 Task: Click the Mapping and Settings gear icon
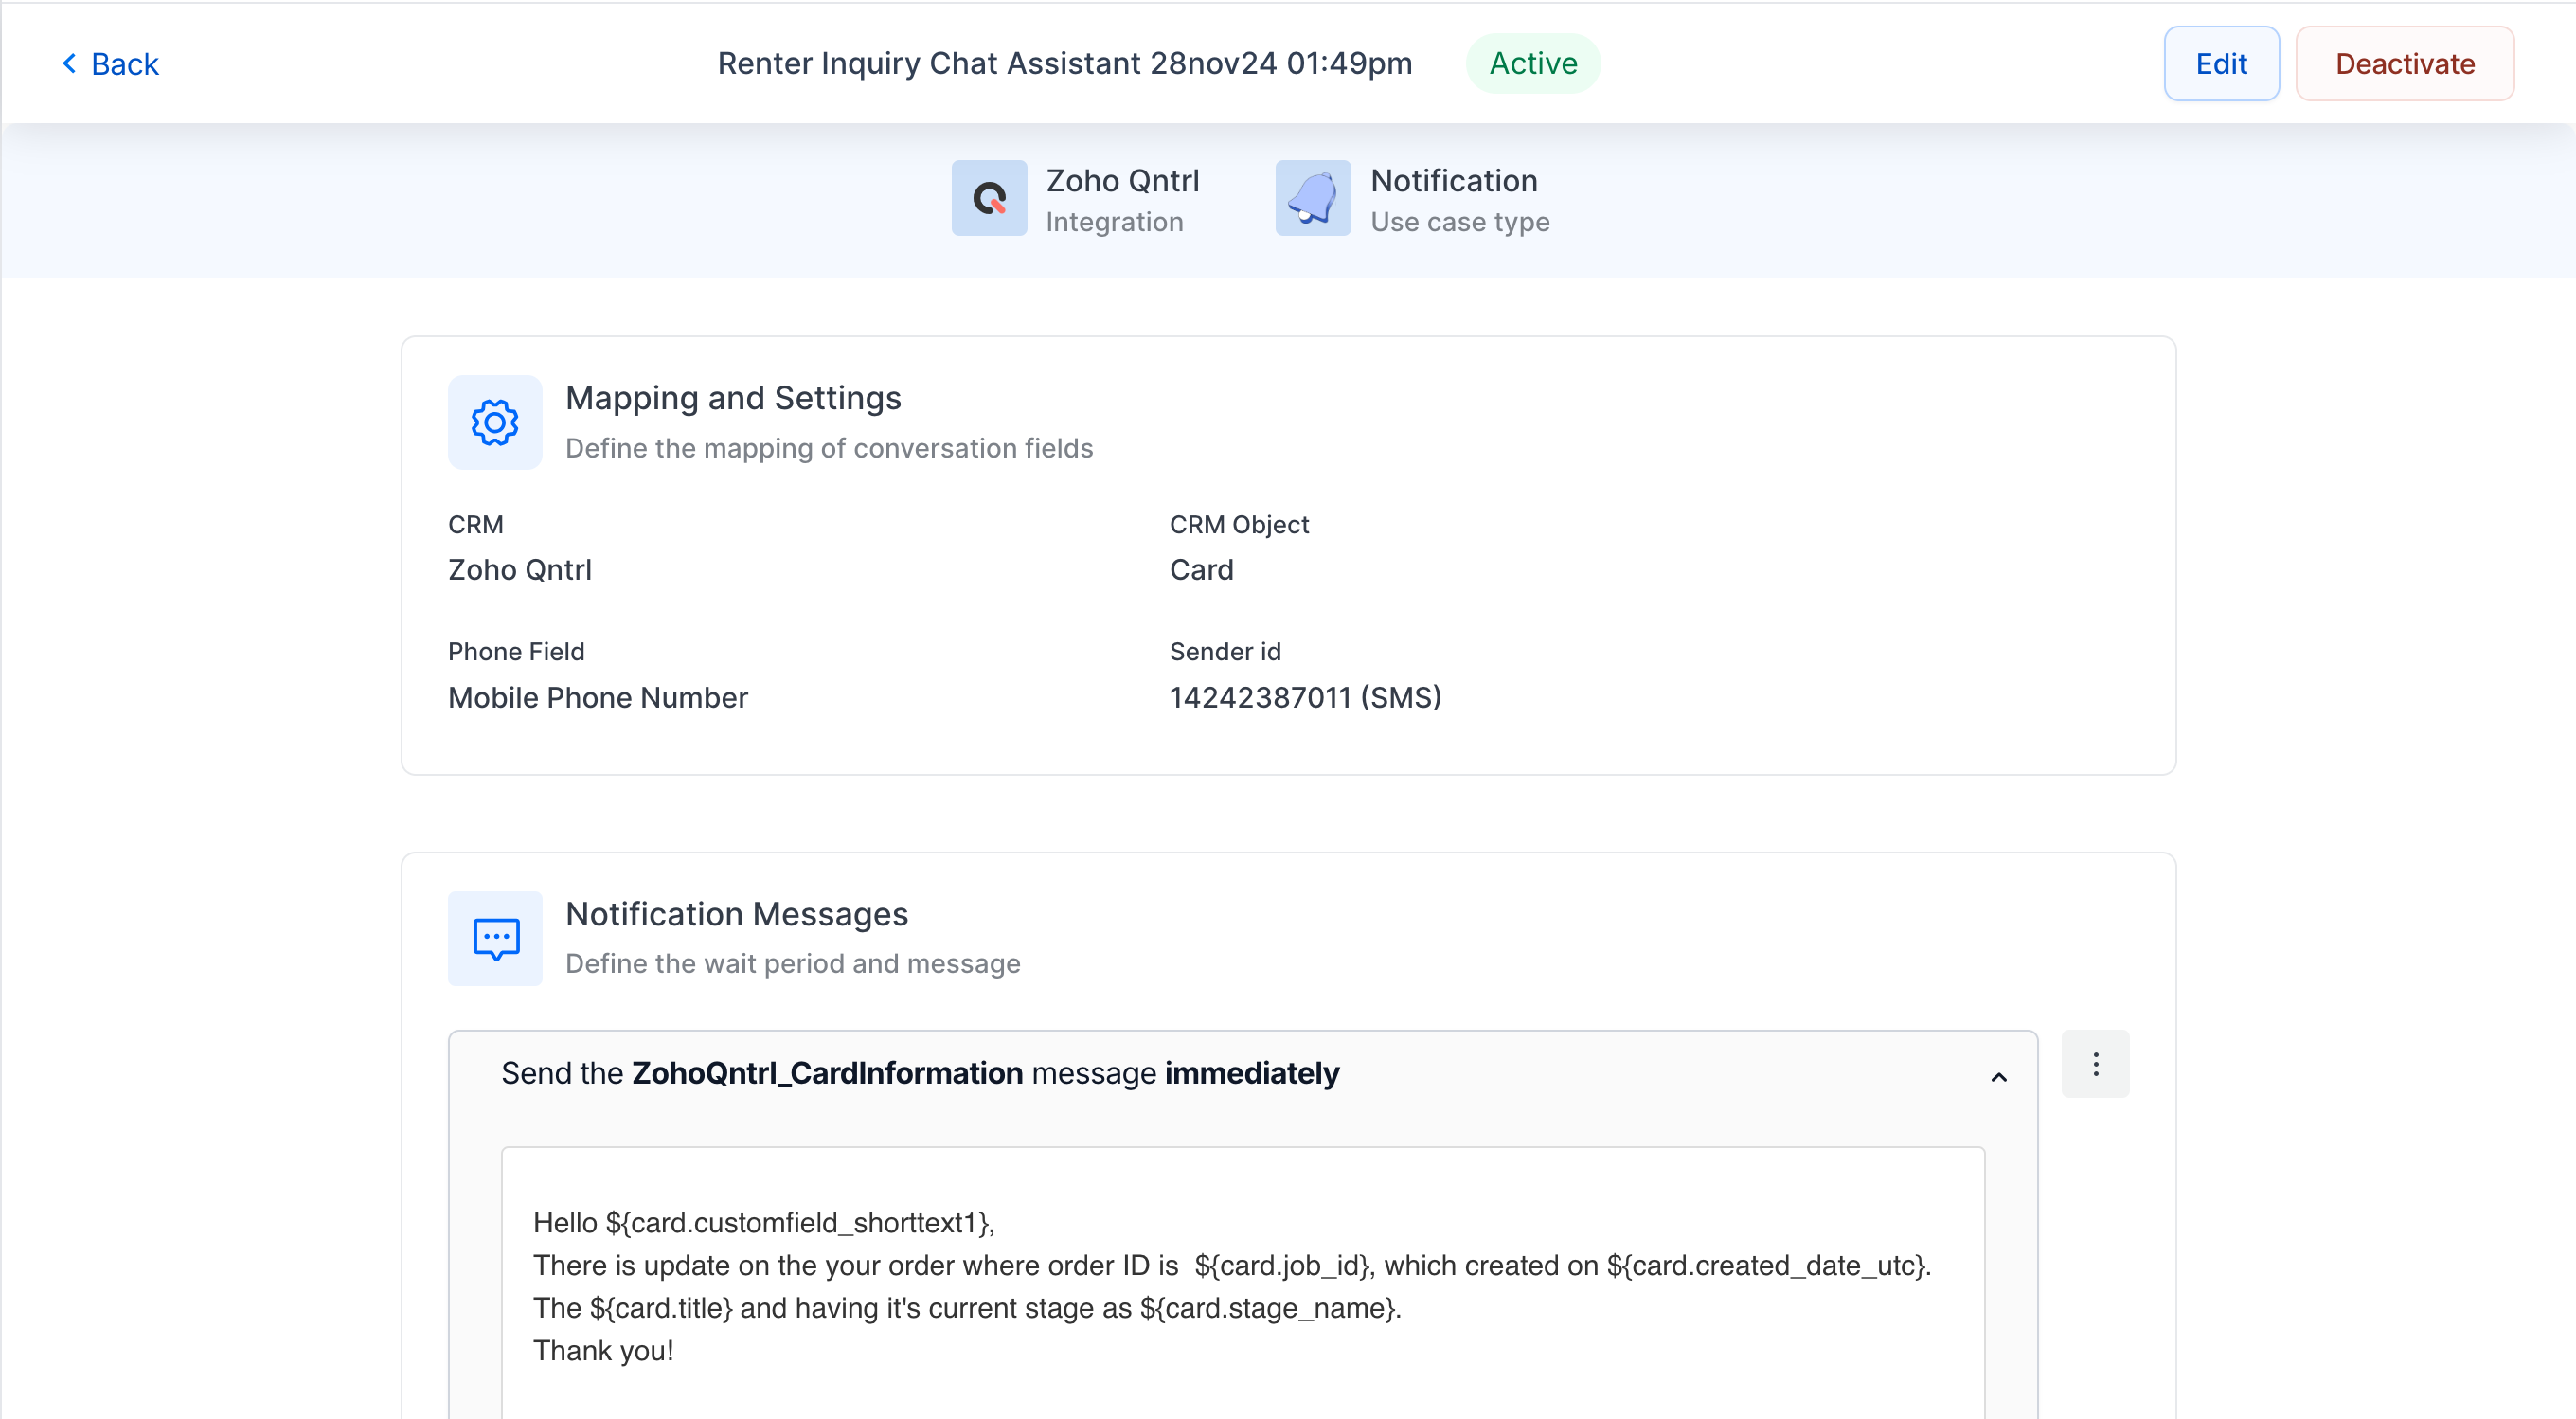(x=495, y=422)
